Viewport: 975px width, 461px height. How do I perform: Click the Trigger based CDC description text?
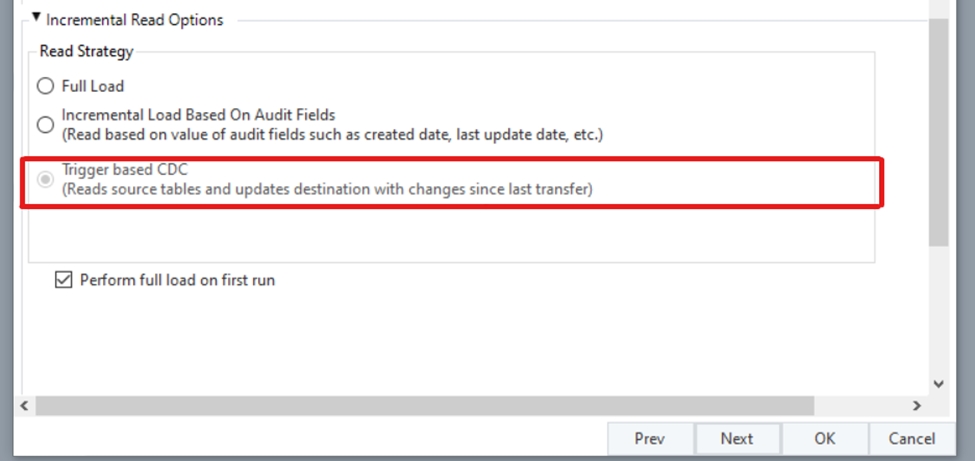(327, 189)
